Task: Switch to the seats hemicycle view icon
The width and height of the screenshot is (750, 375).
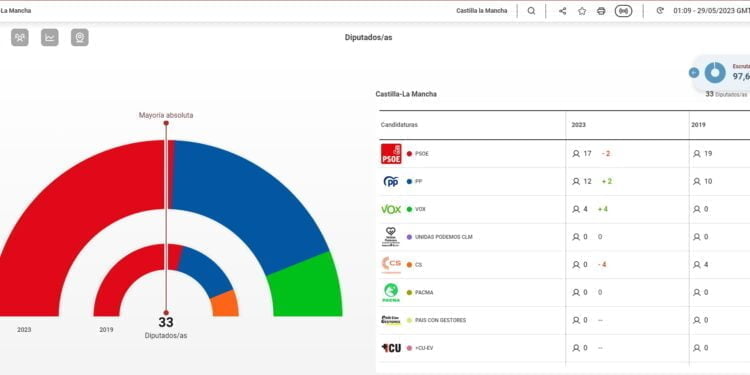Action: tap(20, 37)
